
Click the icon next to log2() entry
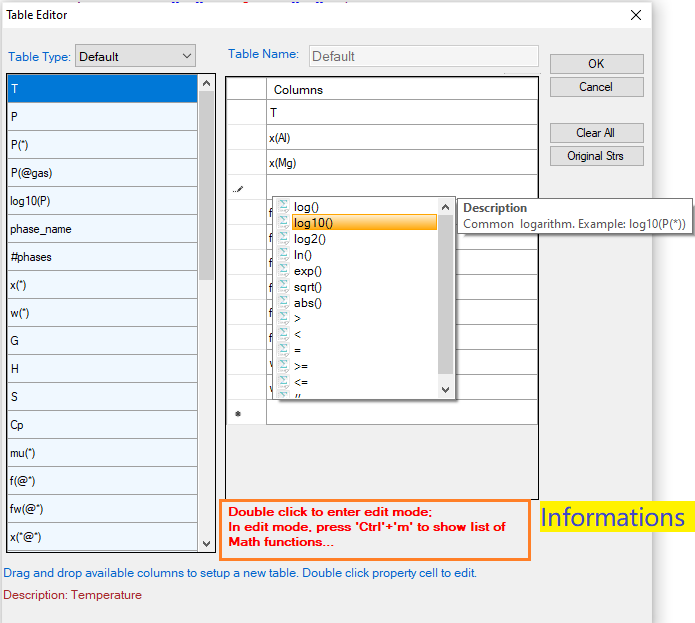click(283, 239)
